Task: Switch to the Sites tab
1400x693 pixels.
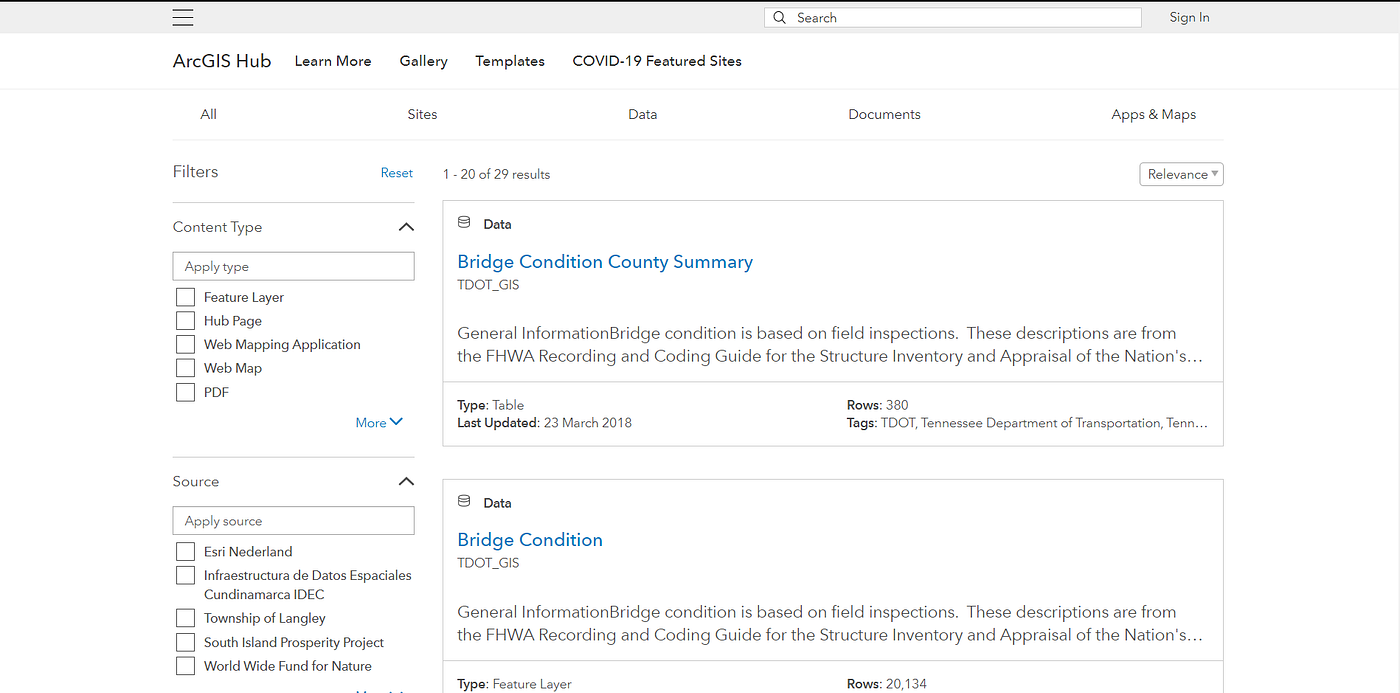Action: pos(422,114)
